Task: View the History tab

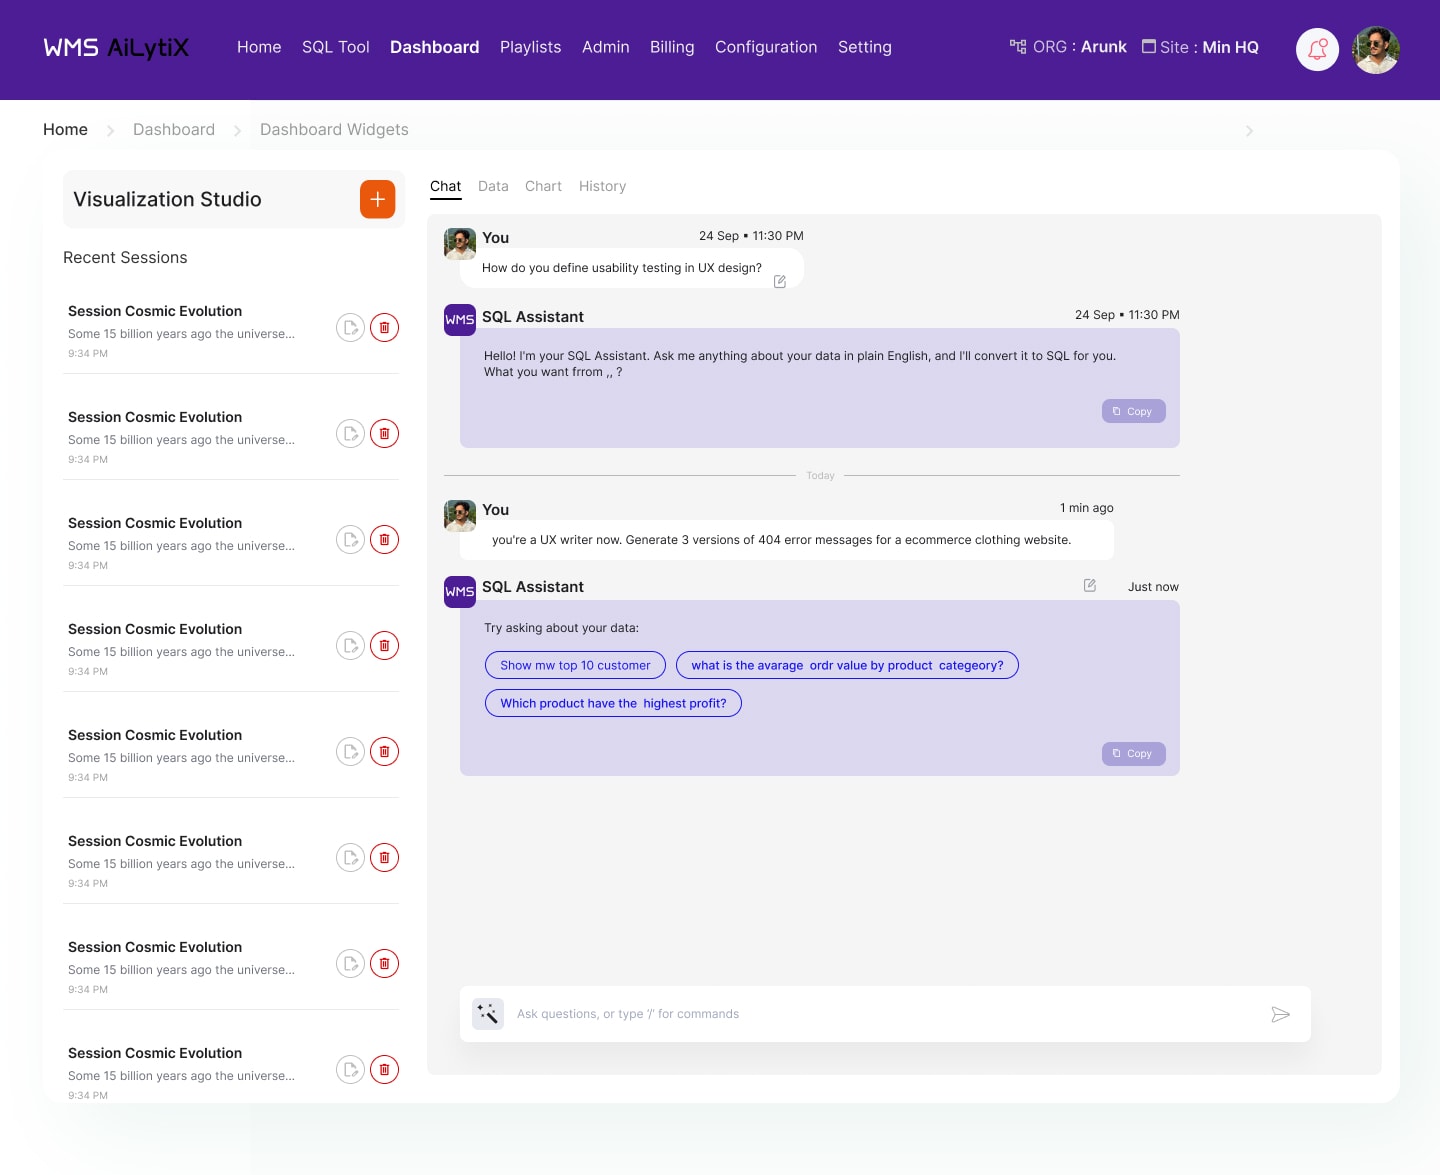Action: point(602,186)
